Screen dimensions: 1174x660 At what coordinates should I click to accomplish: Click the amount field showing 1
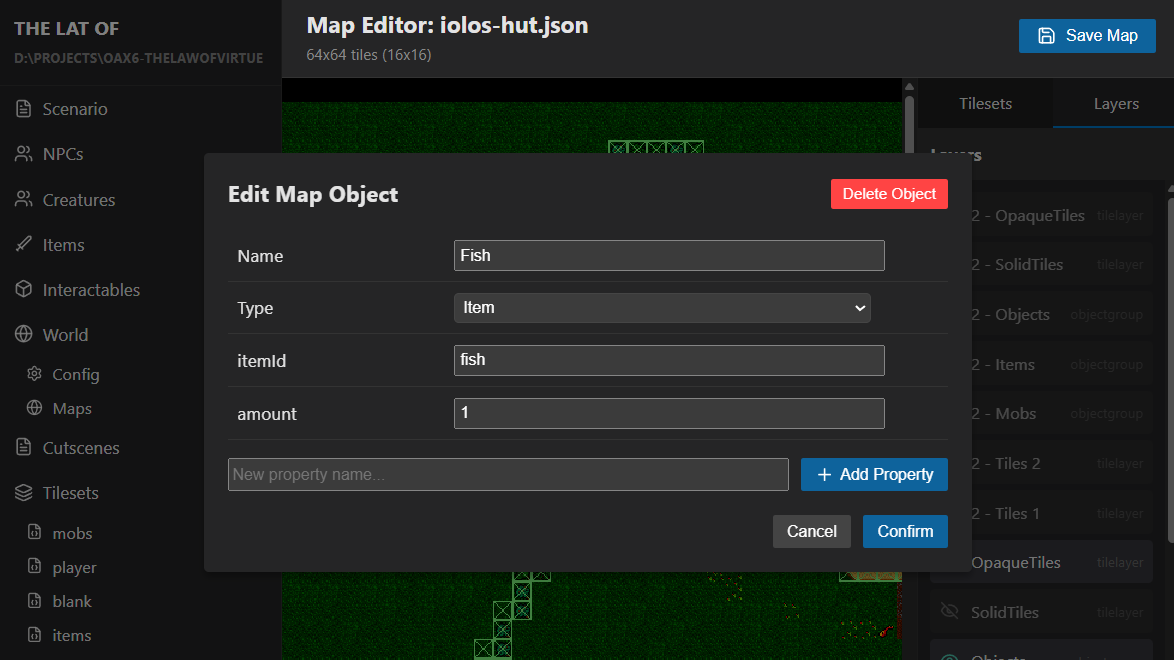669,414
